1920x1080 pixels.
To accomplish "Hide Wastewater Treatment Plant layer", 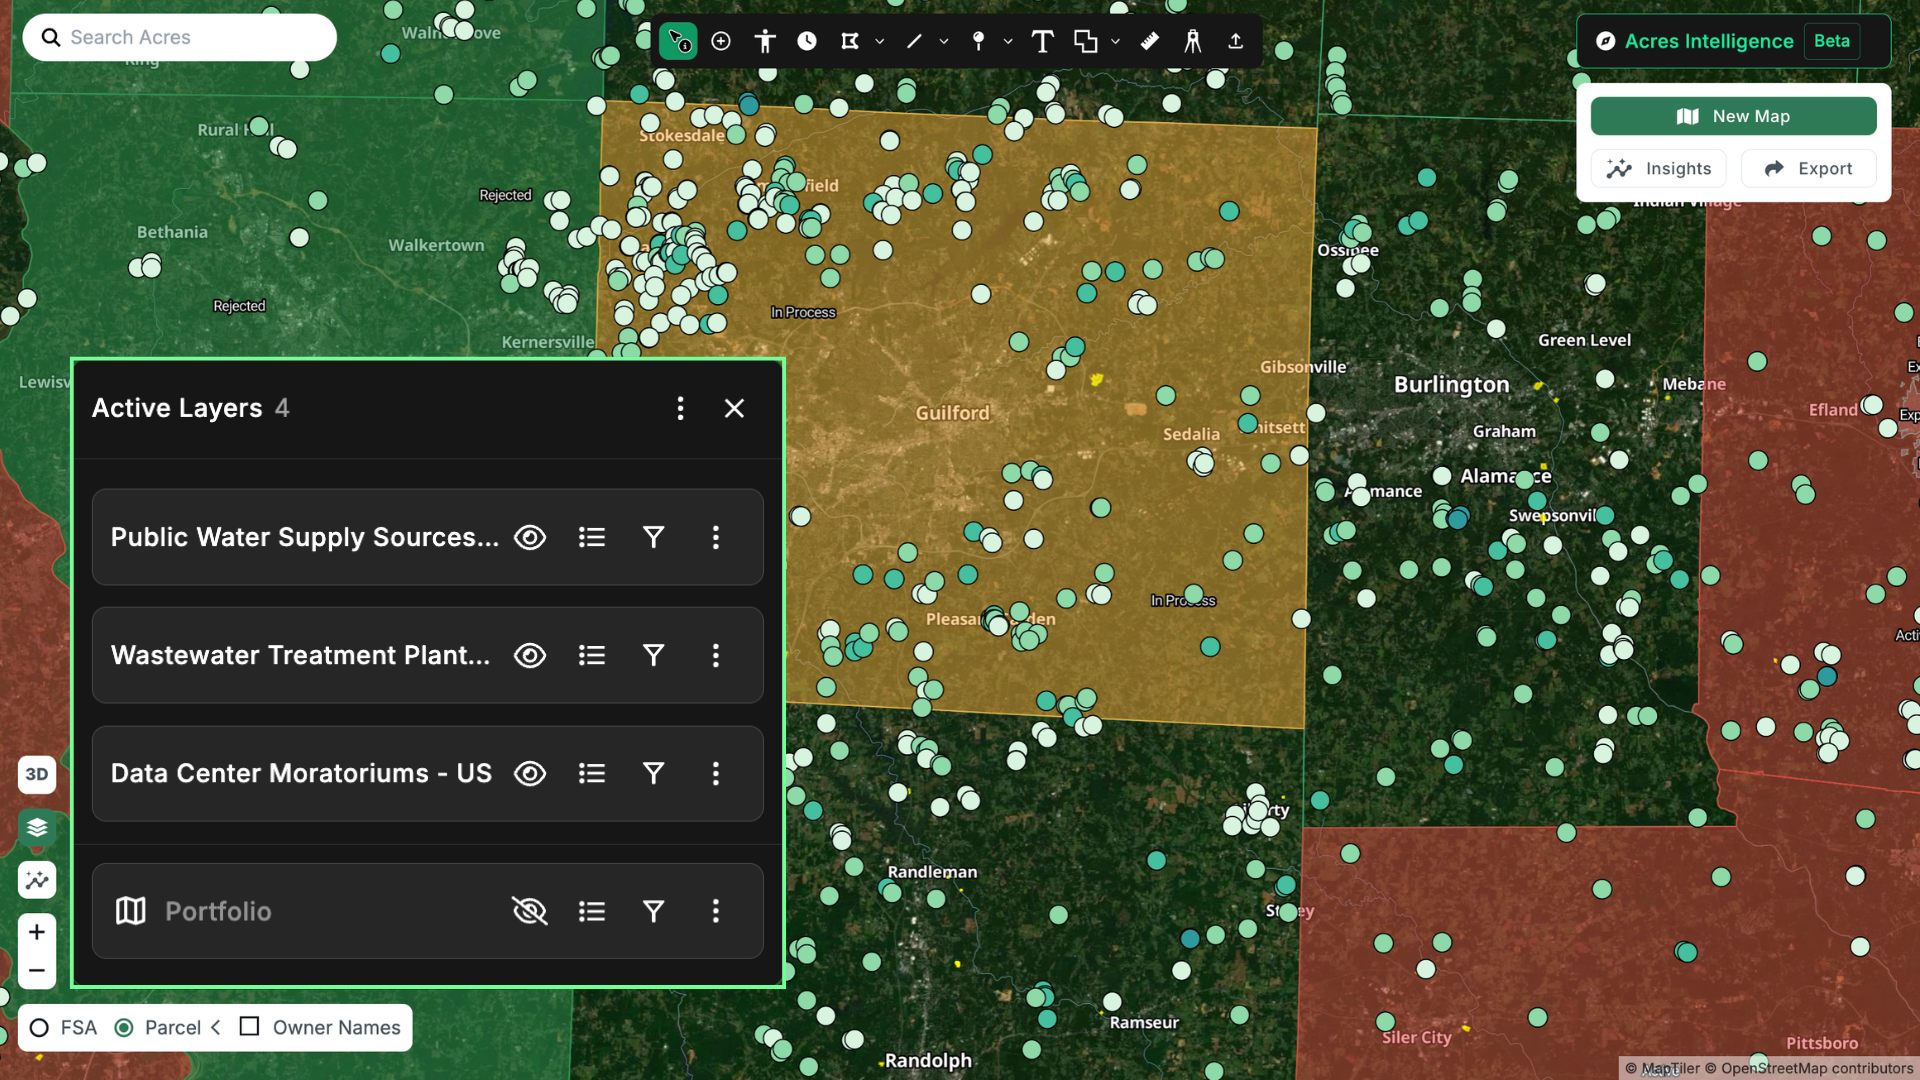I will [530, 656].
